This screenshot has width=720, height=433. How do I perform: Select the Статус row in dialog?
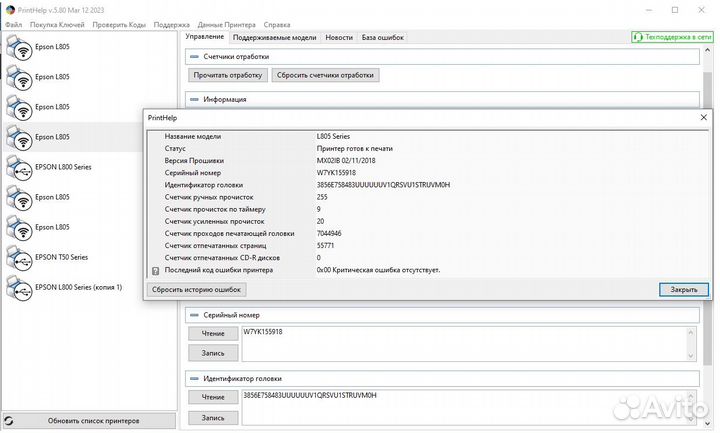point(428,149)
